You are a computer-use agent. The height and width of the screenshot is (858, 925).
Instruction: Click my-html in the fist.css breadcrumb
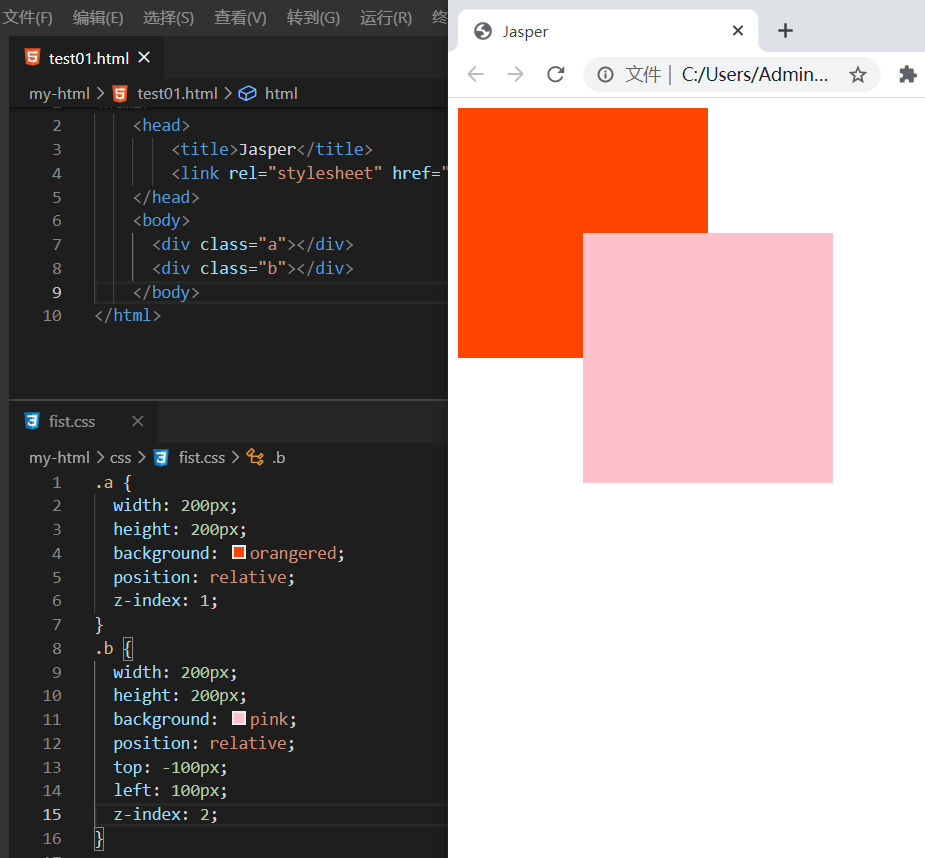click(60, 458)
